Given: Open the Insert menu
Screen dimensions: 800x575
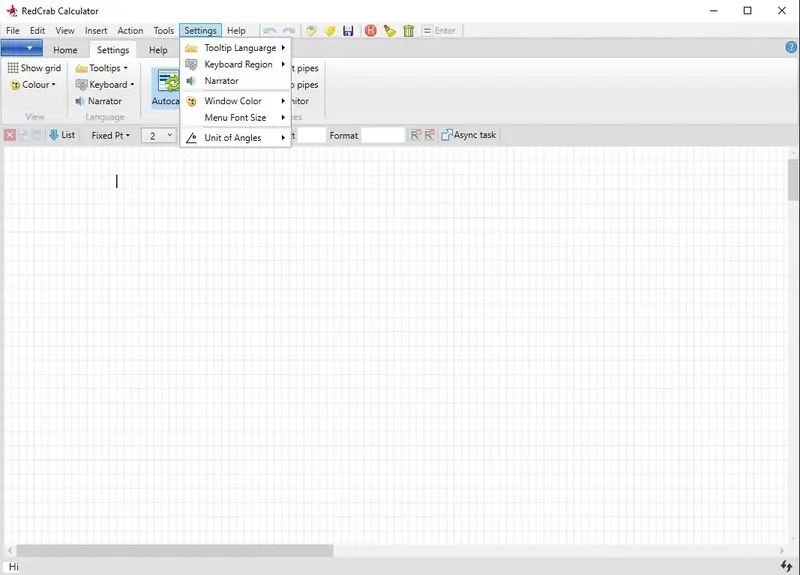Looking at the screenshot, I should click(96, 31).
